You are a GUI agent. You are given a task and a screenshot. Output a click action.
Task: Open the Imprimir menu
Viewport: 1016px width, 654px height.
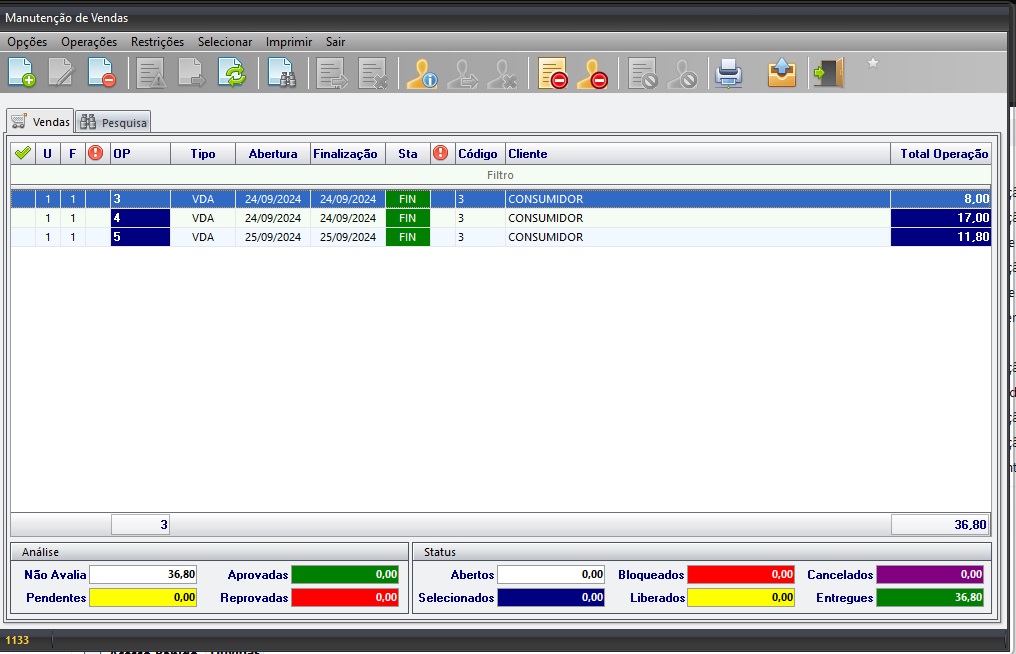pyautogui.click(x=289, y=42)
